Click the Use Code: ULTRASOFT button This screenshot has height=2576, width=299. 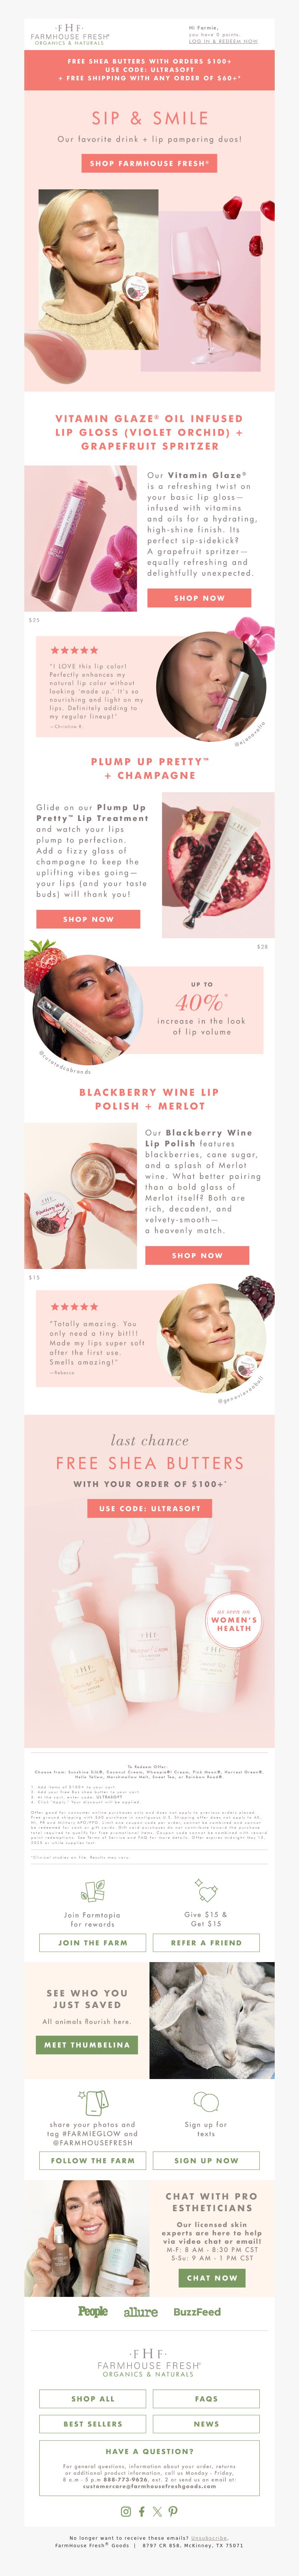[149, 1508]
